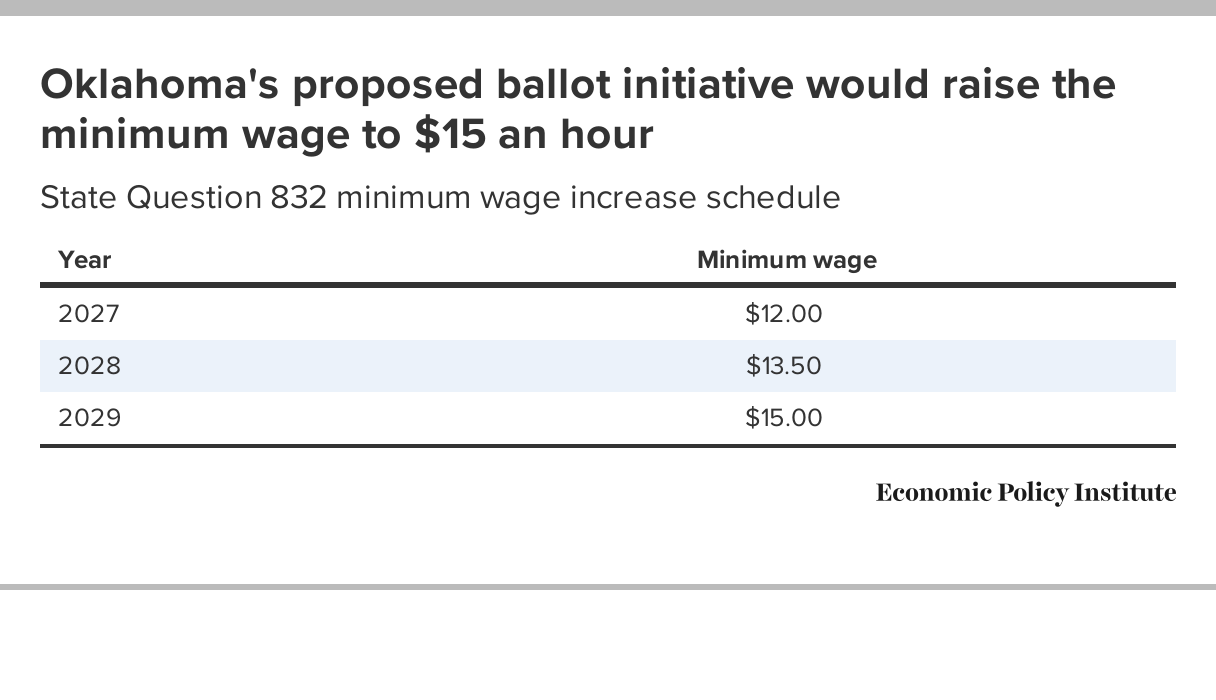
Task: Select the "State Question" subtitle text
Action: (x=150, y=198)
